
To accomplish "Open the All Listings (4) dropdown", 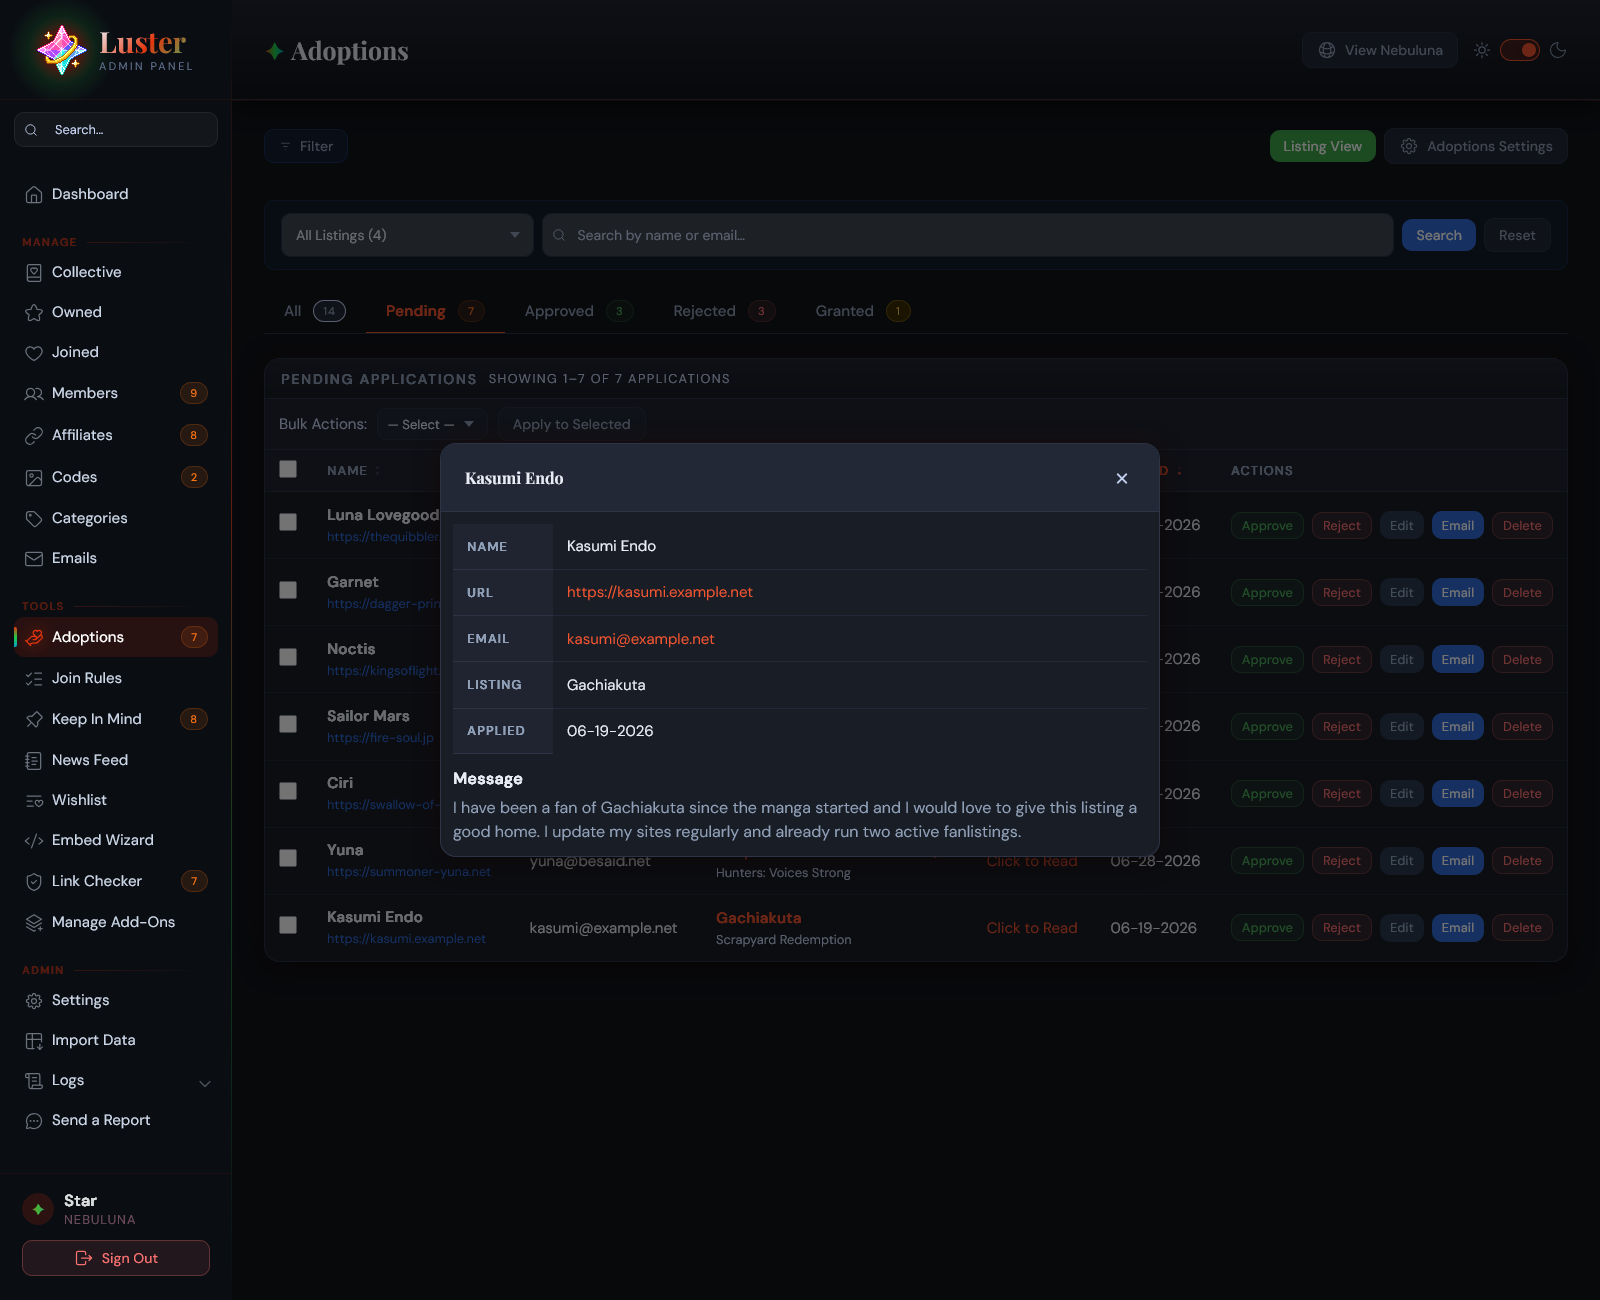I will (407, 235).
